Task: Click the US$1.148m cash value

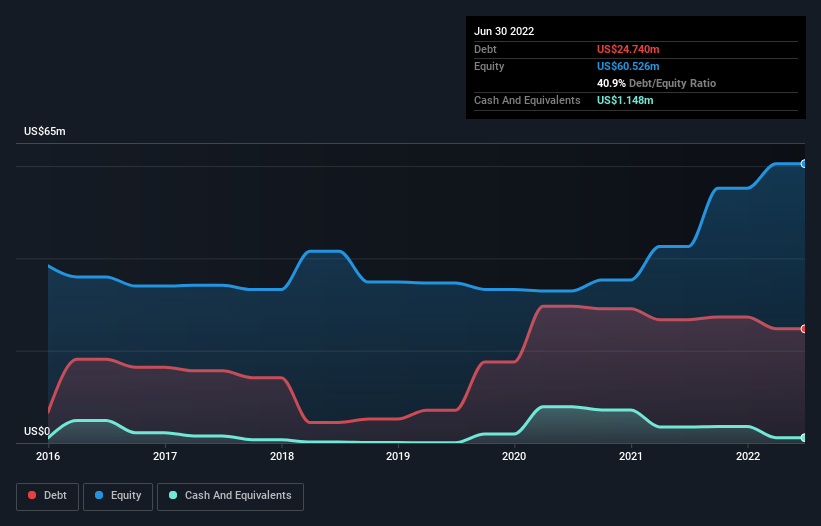Action: point(625,100)
